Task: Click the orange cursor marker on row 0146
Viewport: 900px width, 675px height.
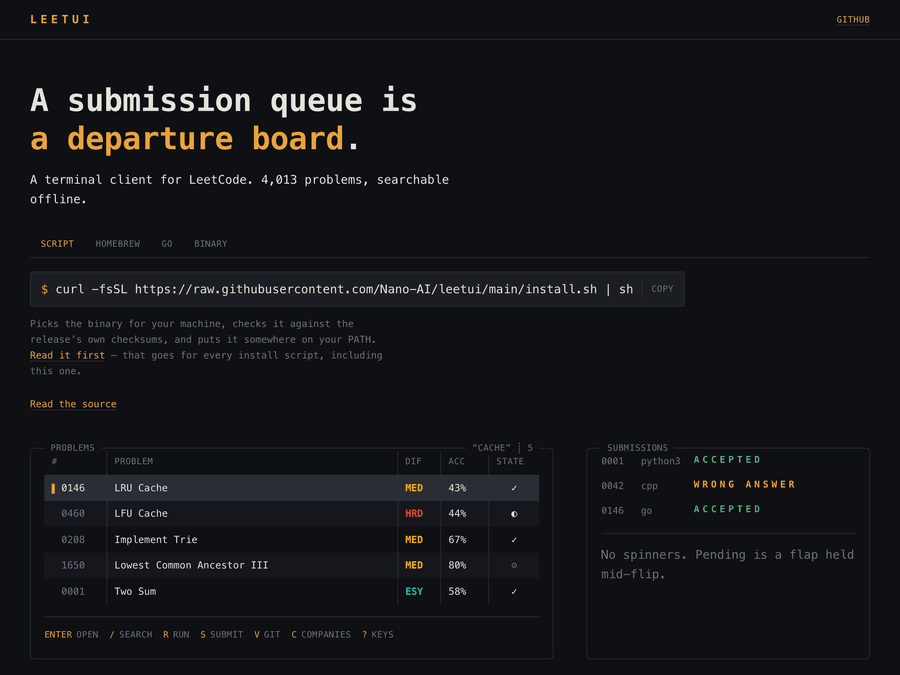Action: coord(53,488)
